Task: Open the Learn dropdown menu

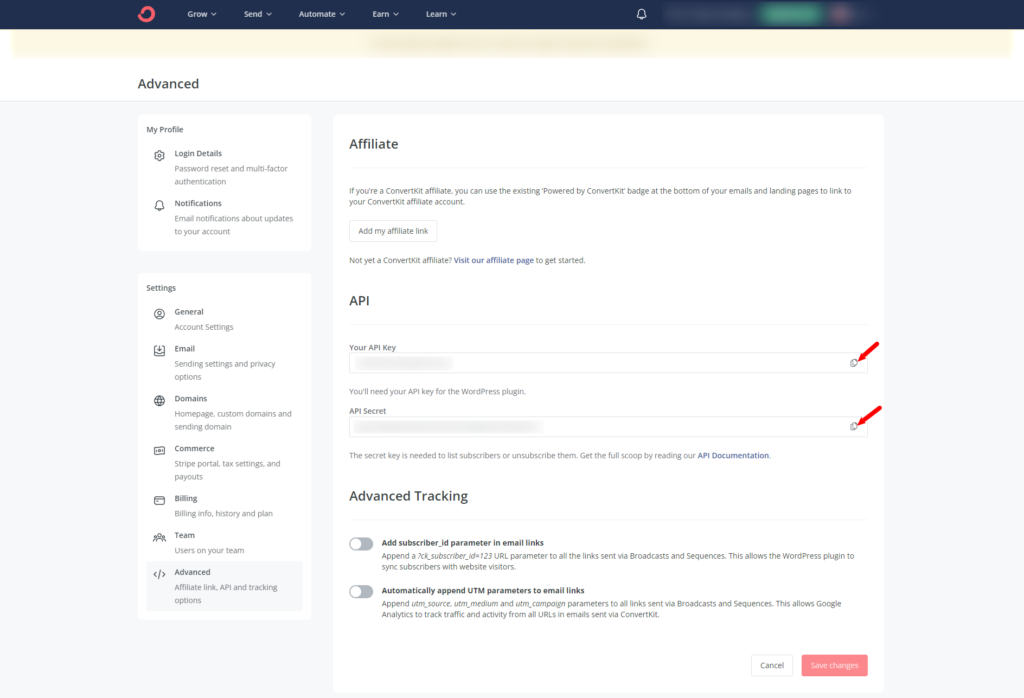Action: point(441,14)
